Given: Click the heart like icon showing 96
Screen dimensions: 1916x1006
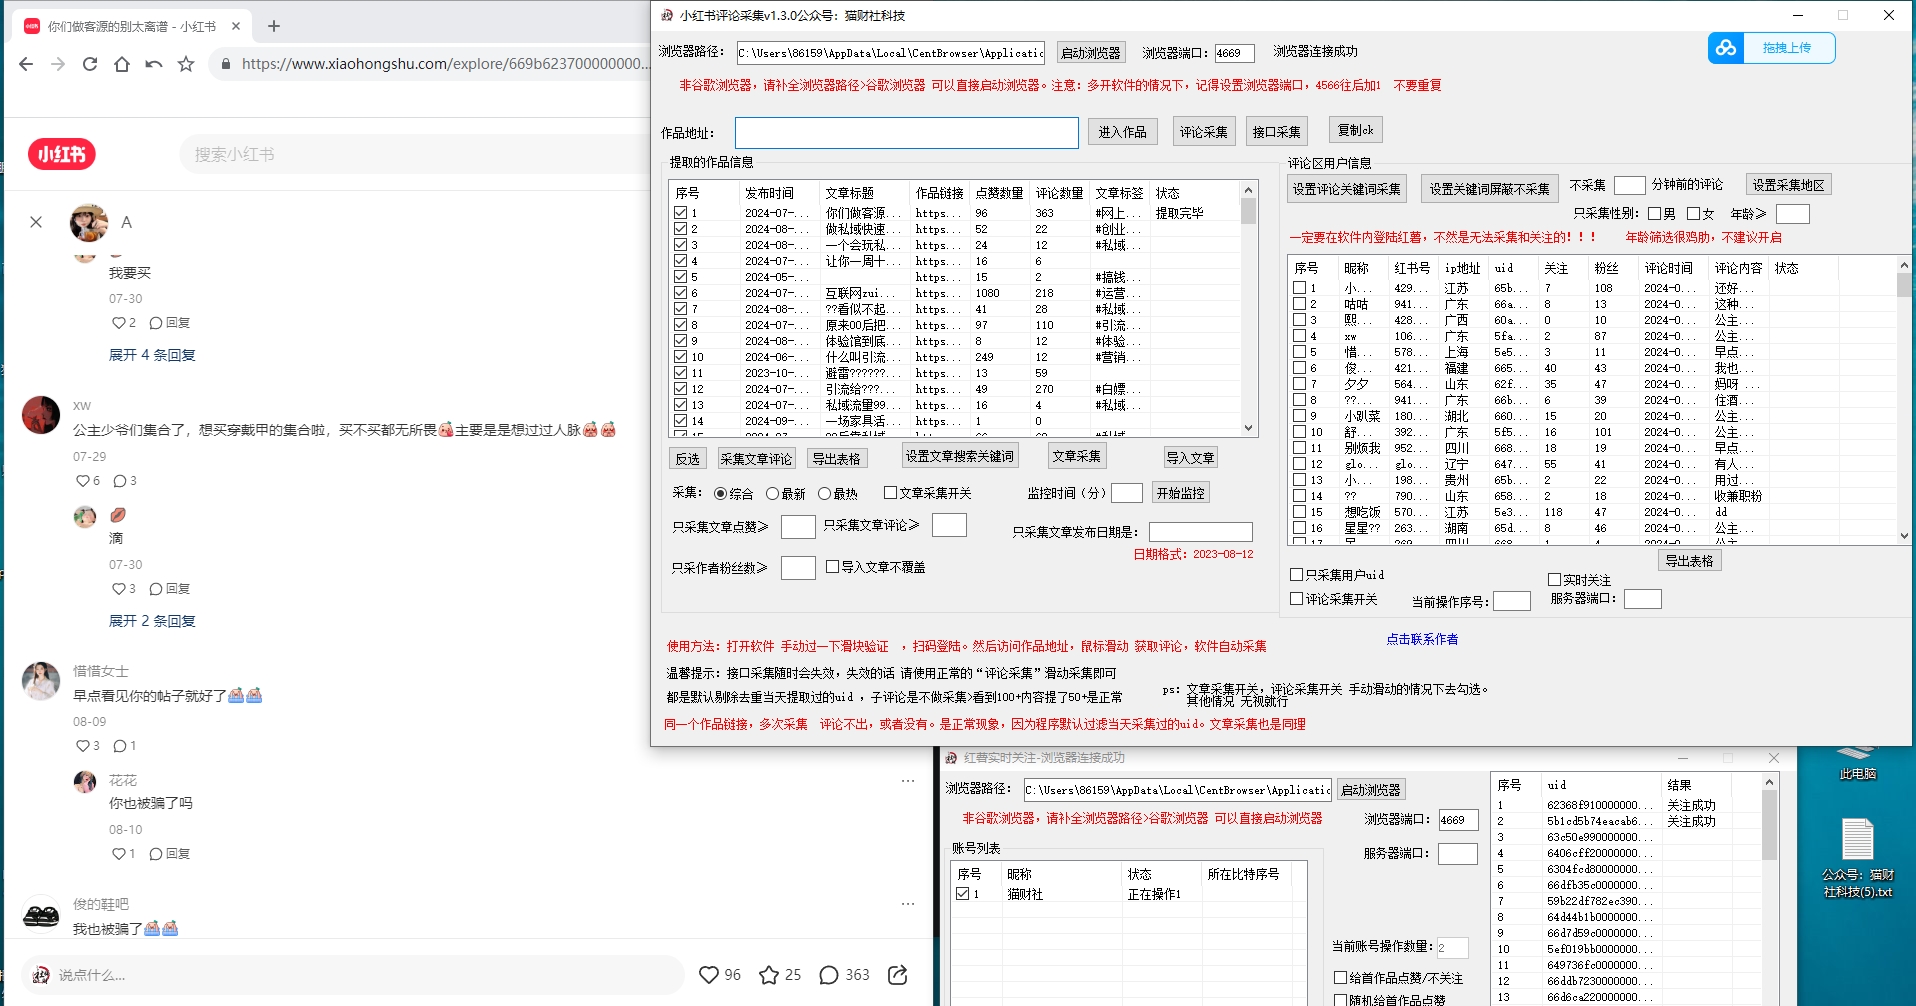Looking at the screenshot, I should click(709, 975).
